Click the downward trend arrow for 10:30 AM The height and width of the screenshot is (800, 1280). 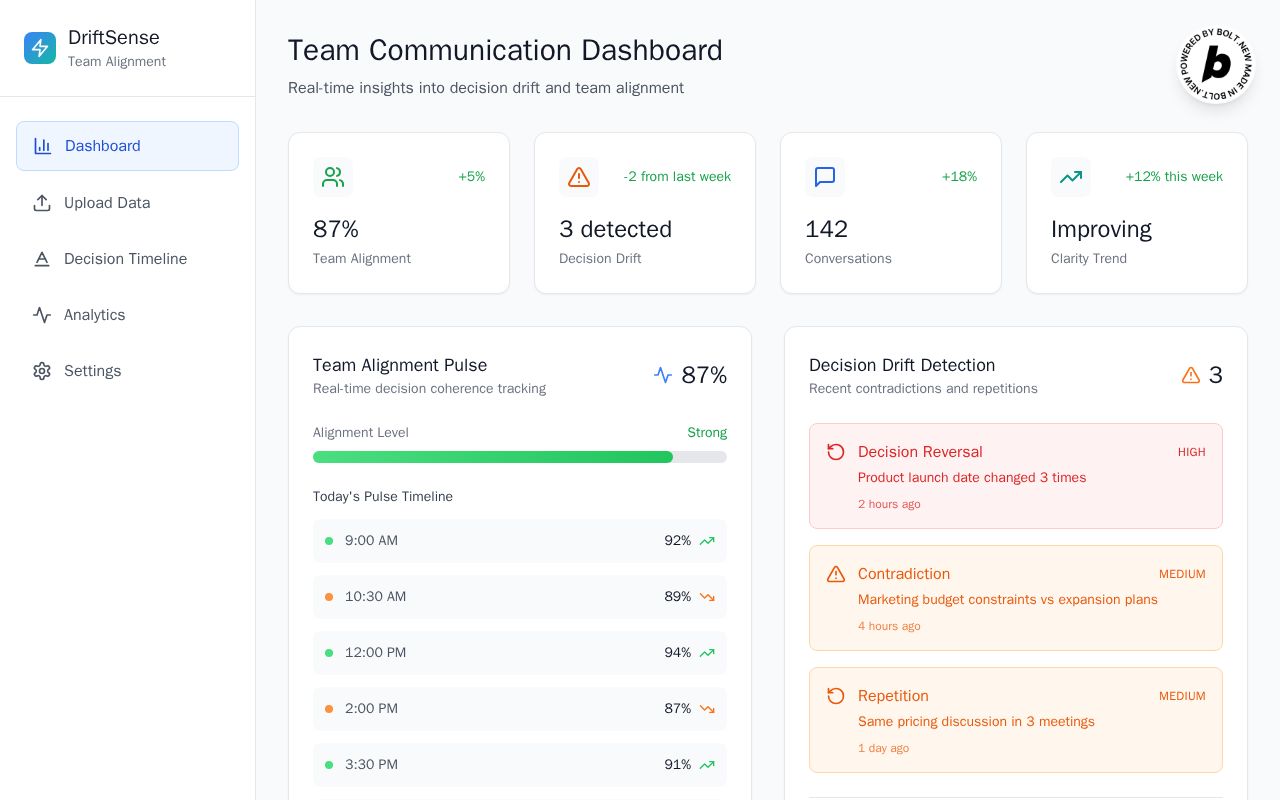[707, 597]
